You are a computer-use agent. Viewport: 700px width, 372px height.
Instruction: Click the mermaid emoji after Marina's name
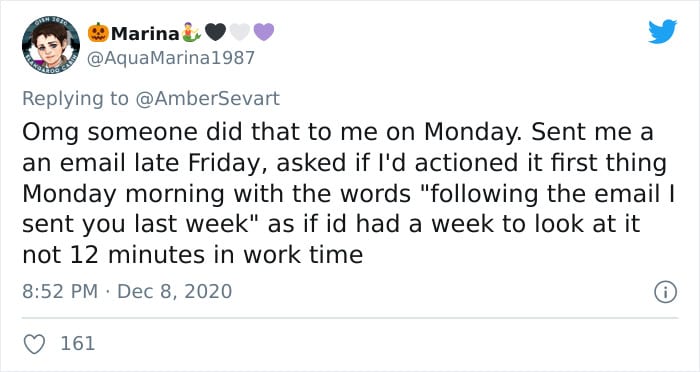tap(191, 33)
